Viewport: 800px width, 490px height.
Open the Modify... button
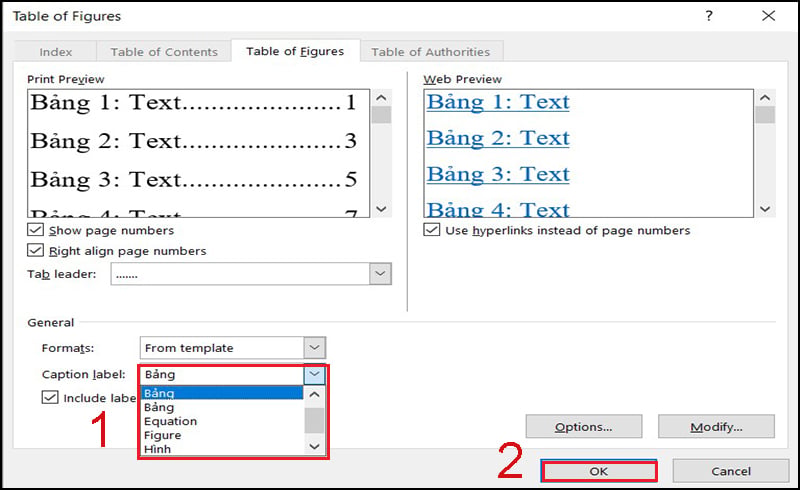716,427
